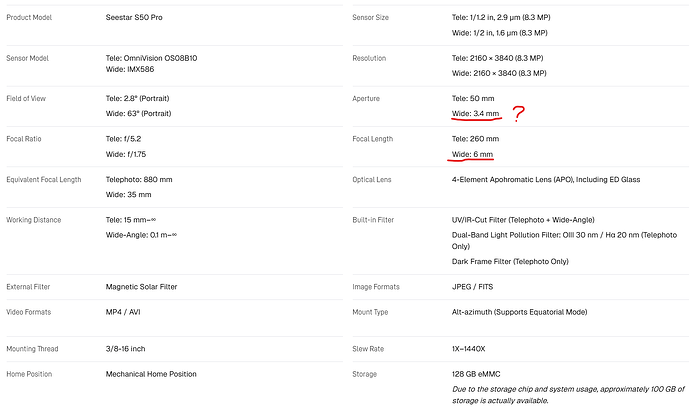The height and width of the screenshot is (416, 690).
Task: Click the 'Sensor Model' label
Action: (x=27, y=58)
